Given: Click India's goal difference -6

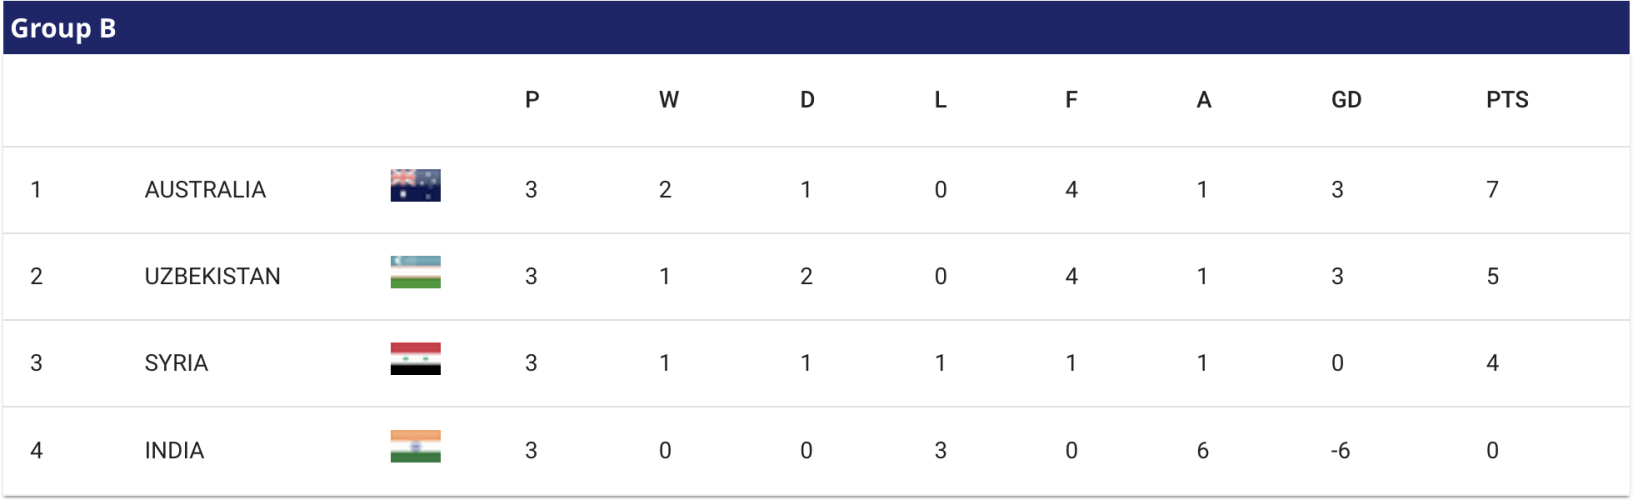Looking at the screenshot, I should click(1340, 451).
